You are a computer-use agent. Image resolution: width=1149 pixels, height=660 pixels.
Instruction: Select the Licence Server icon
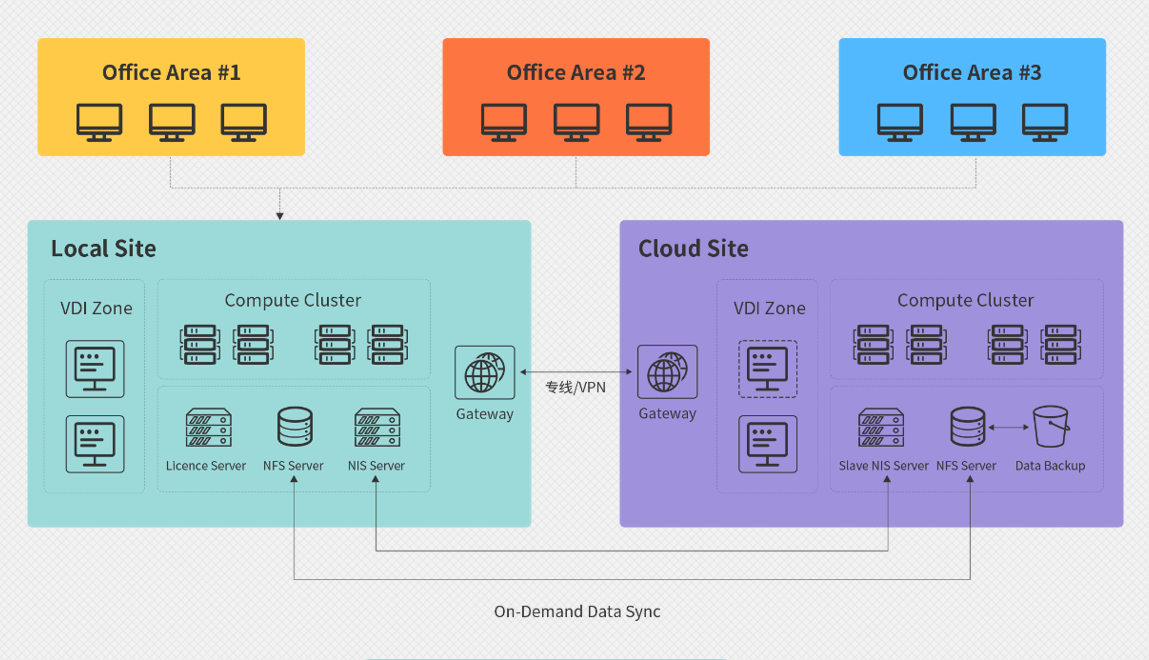coord(209,427)
